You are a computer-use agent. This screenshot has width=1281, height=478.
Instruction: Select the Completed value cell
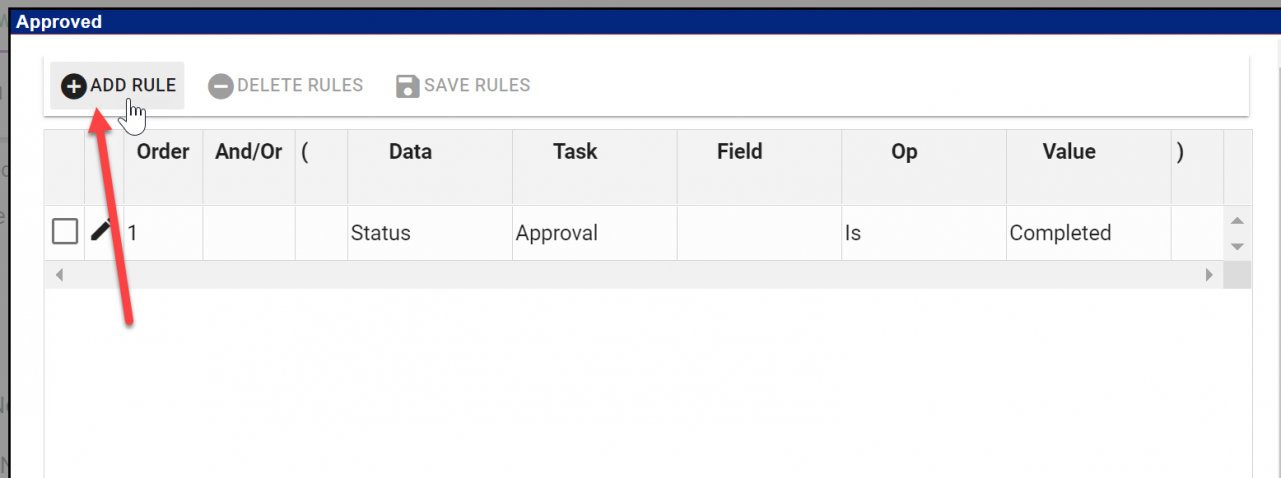[x=1089, y=233]
